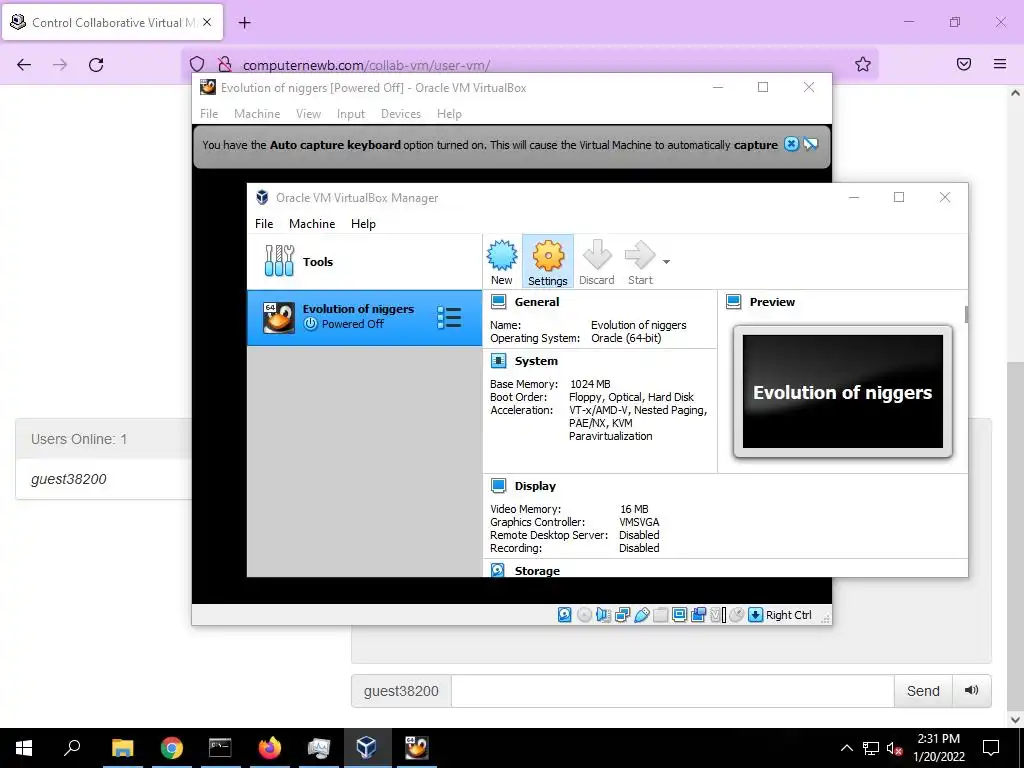The width and height of the screenshot is (1024, 768).
Task: Click the VM preview thumbnail
Action: coord(842,392)
